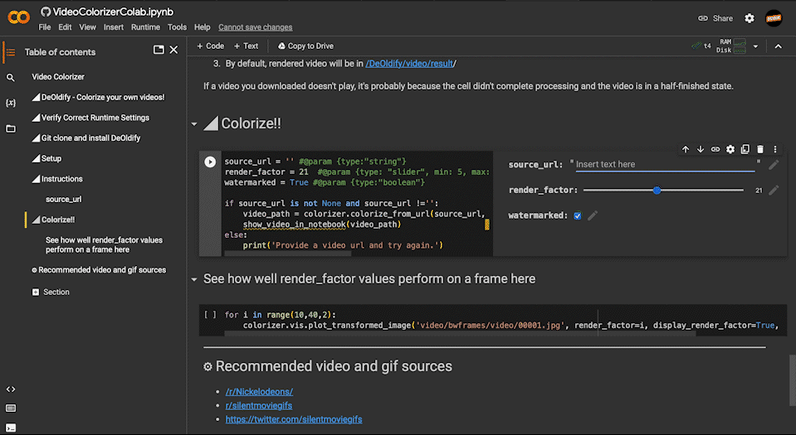
Task: Open Find and replace search icon
Action: coord(11,77)
